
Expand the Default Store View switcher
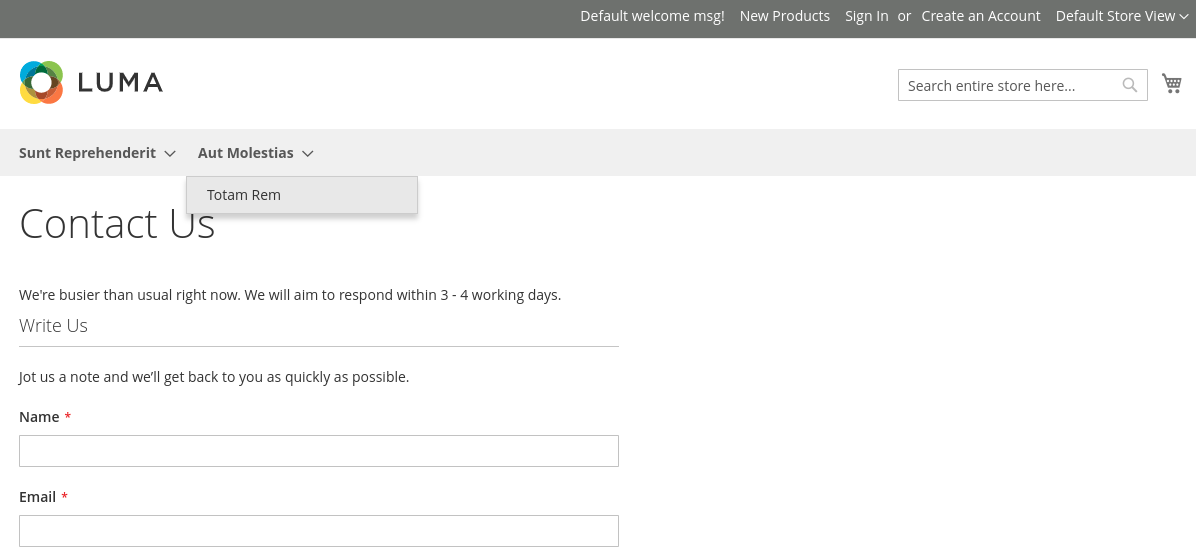click(x=1121, y=16)
